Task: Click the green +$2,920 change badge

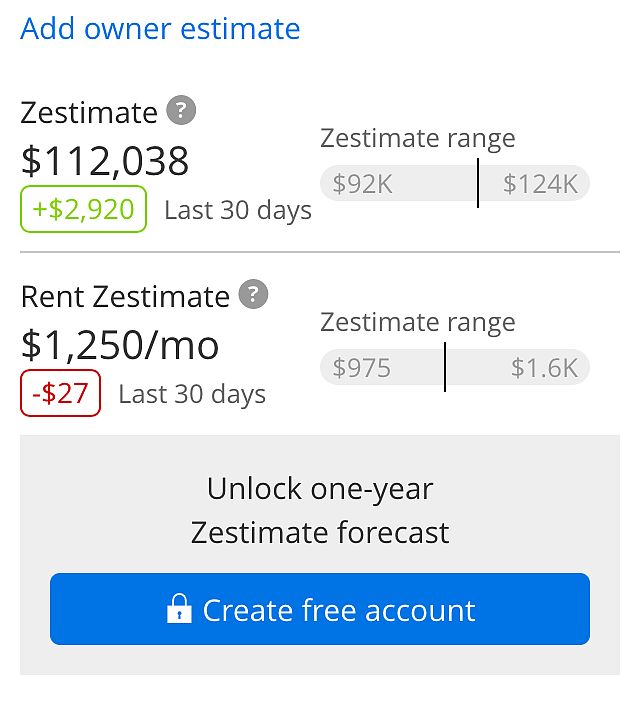Action: point(84,210)
